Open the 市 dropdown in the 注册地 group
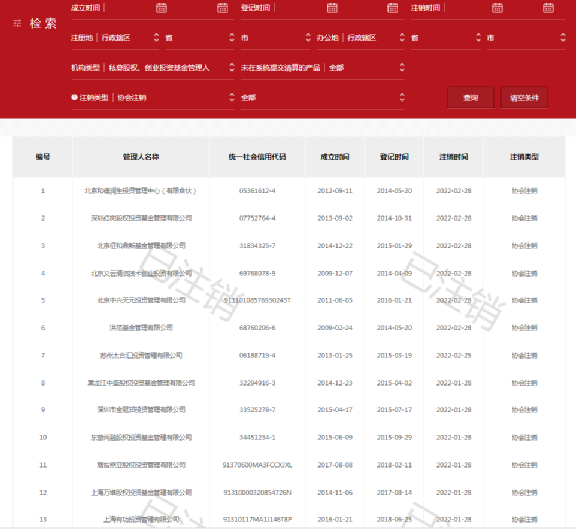 point(276,37)
